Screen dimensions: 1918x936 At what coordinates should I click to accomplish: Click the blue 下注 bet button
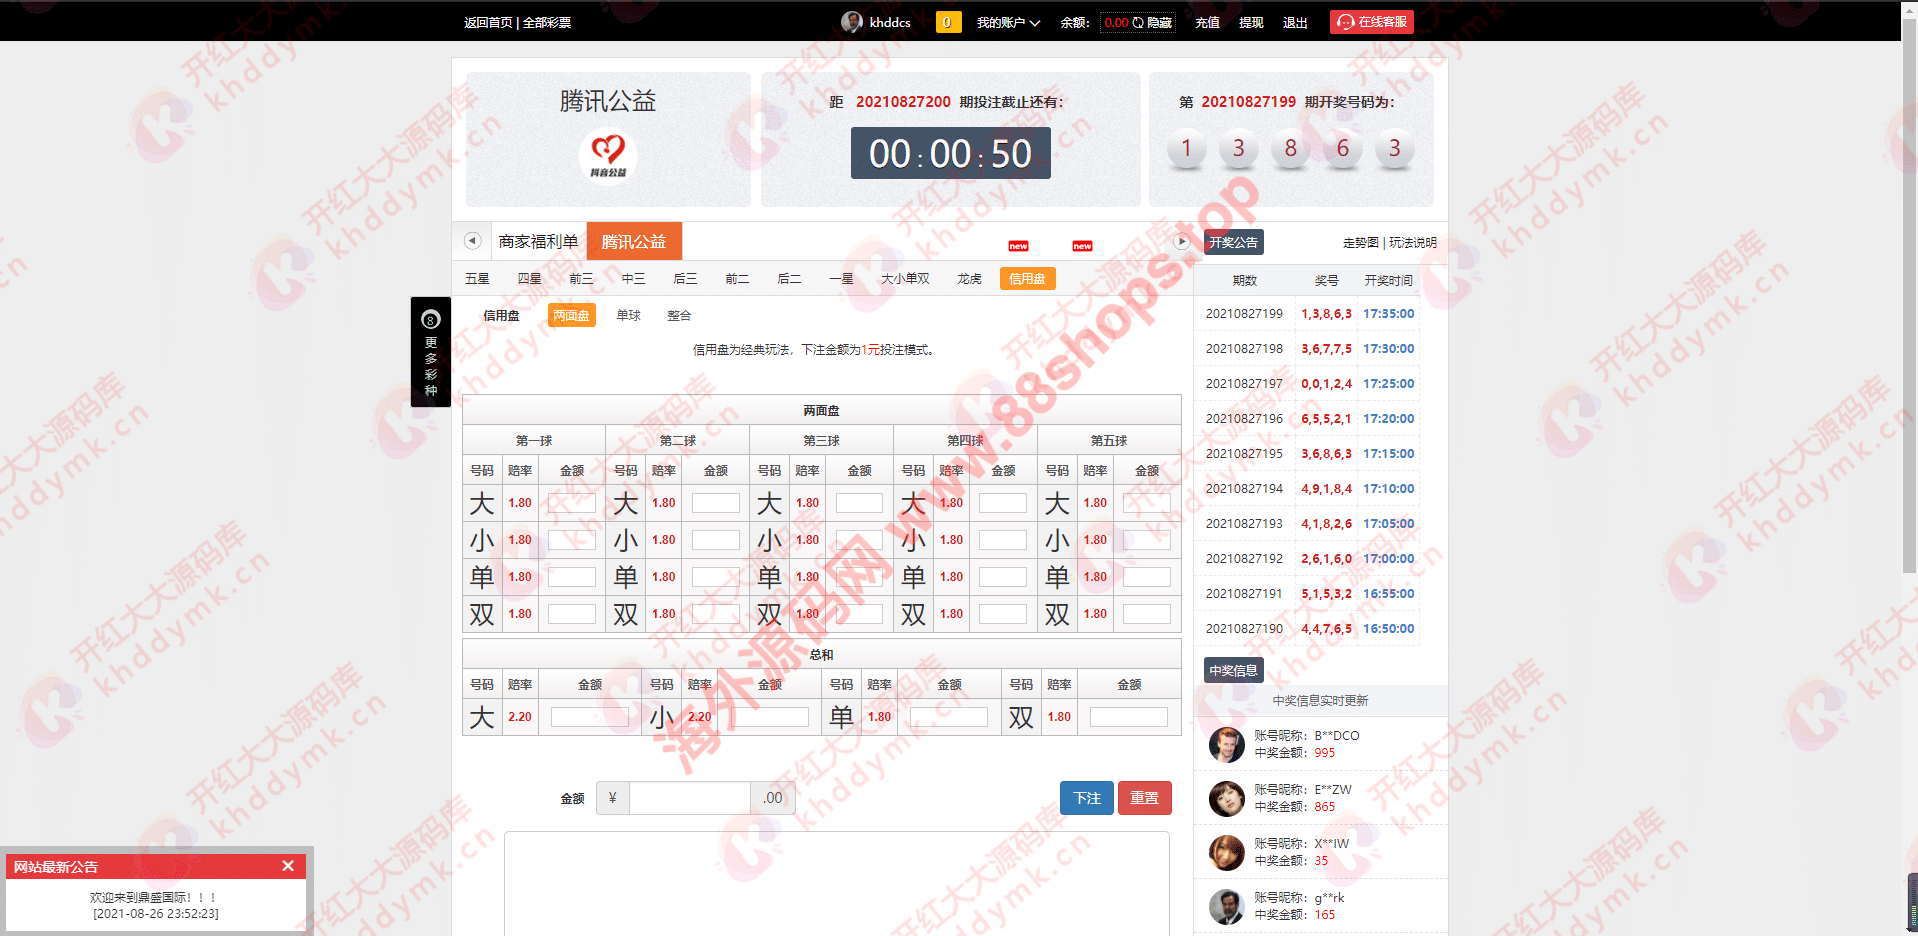point(1086,798)
